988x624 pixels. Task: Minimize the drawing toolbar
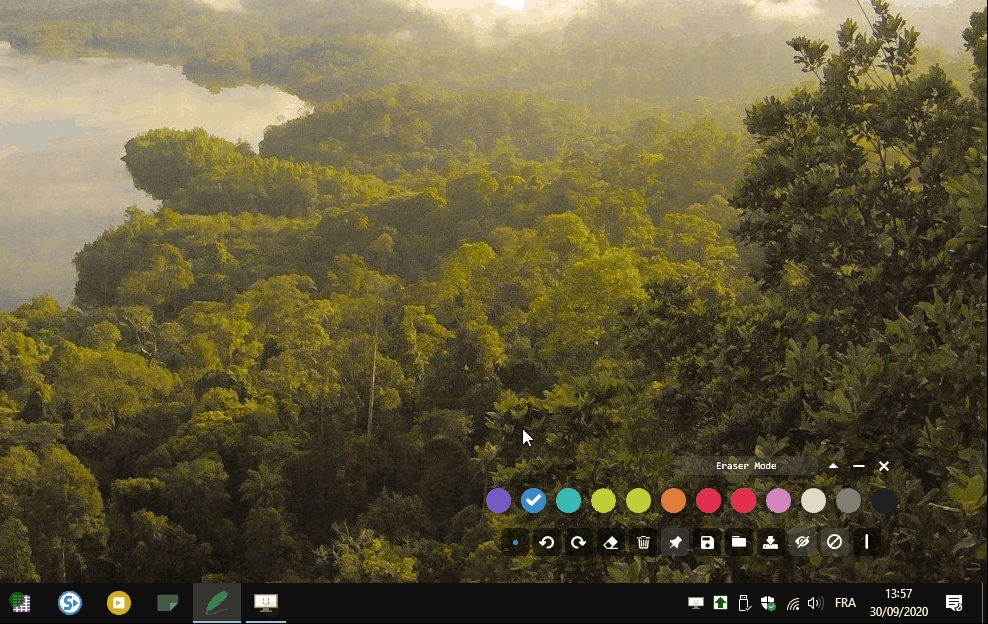[858, 466]
